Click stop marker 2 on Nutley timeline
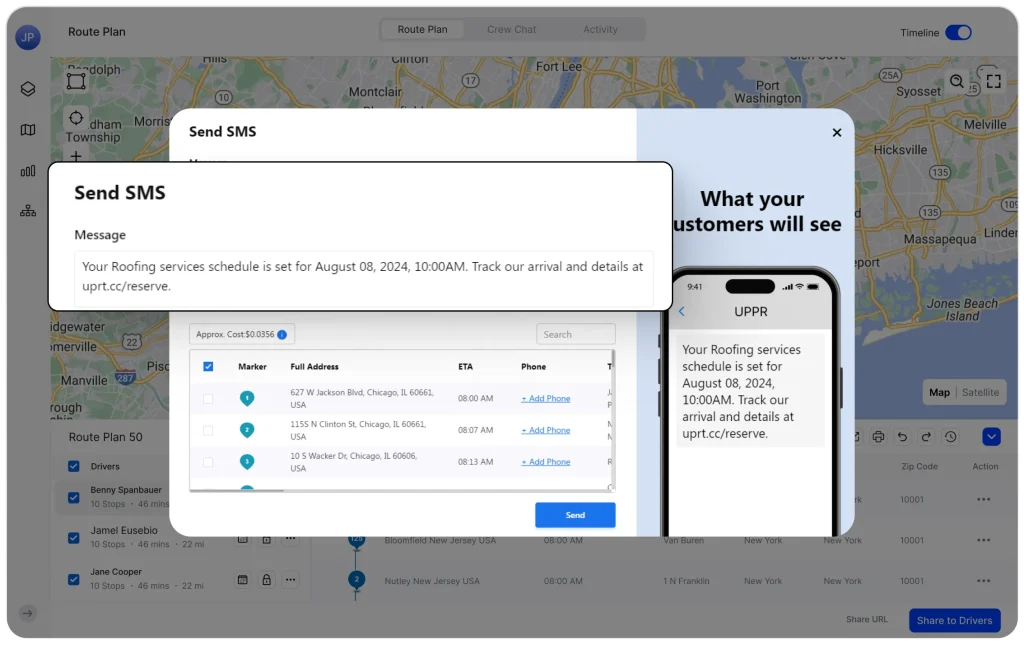This screenshot has height=645, width=1024. pyautogui.click(x=357, y=579)
